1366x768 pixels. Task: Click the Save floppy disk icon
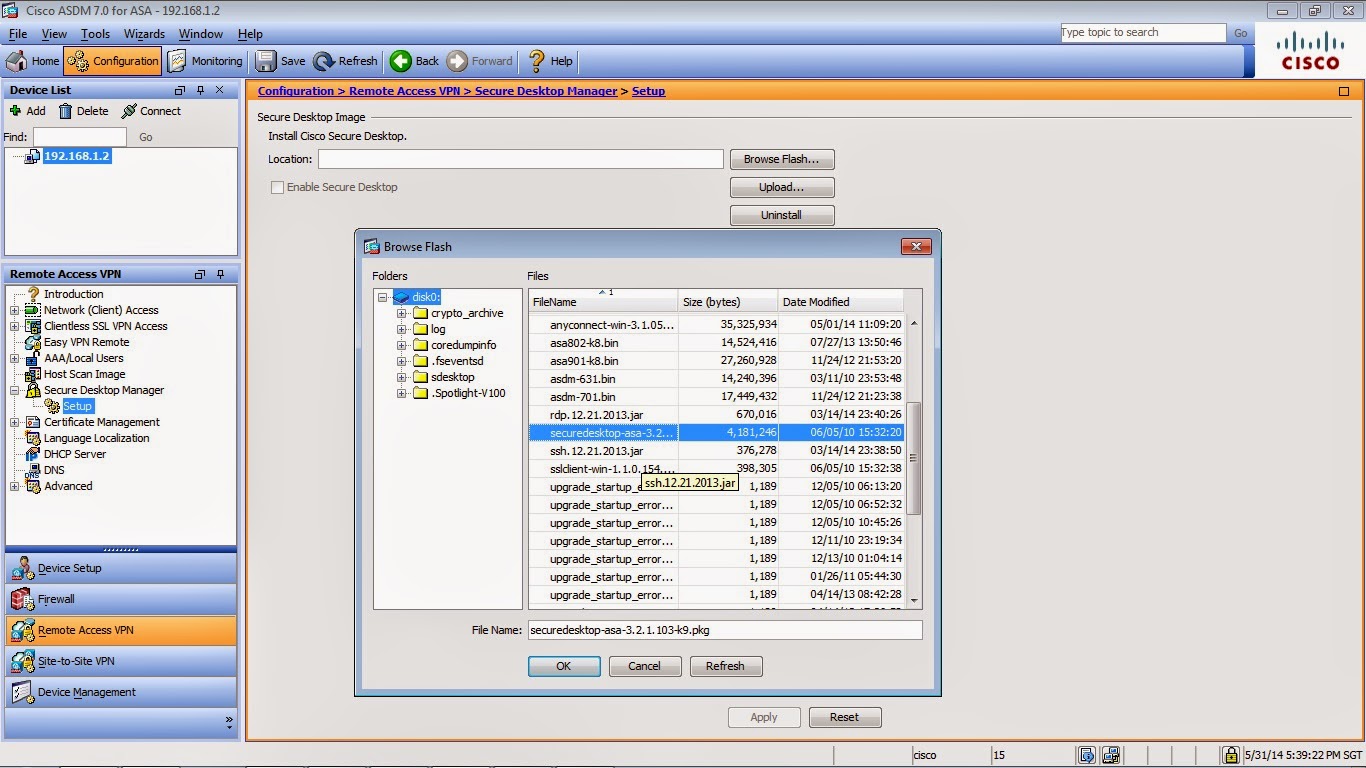click(266, 61)
